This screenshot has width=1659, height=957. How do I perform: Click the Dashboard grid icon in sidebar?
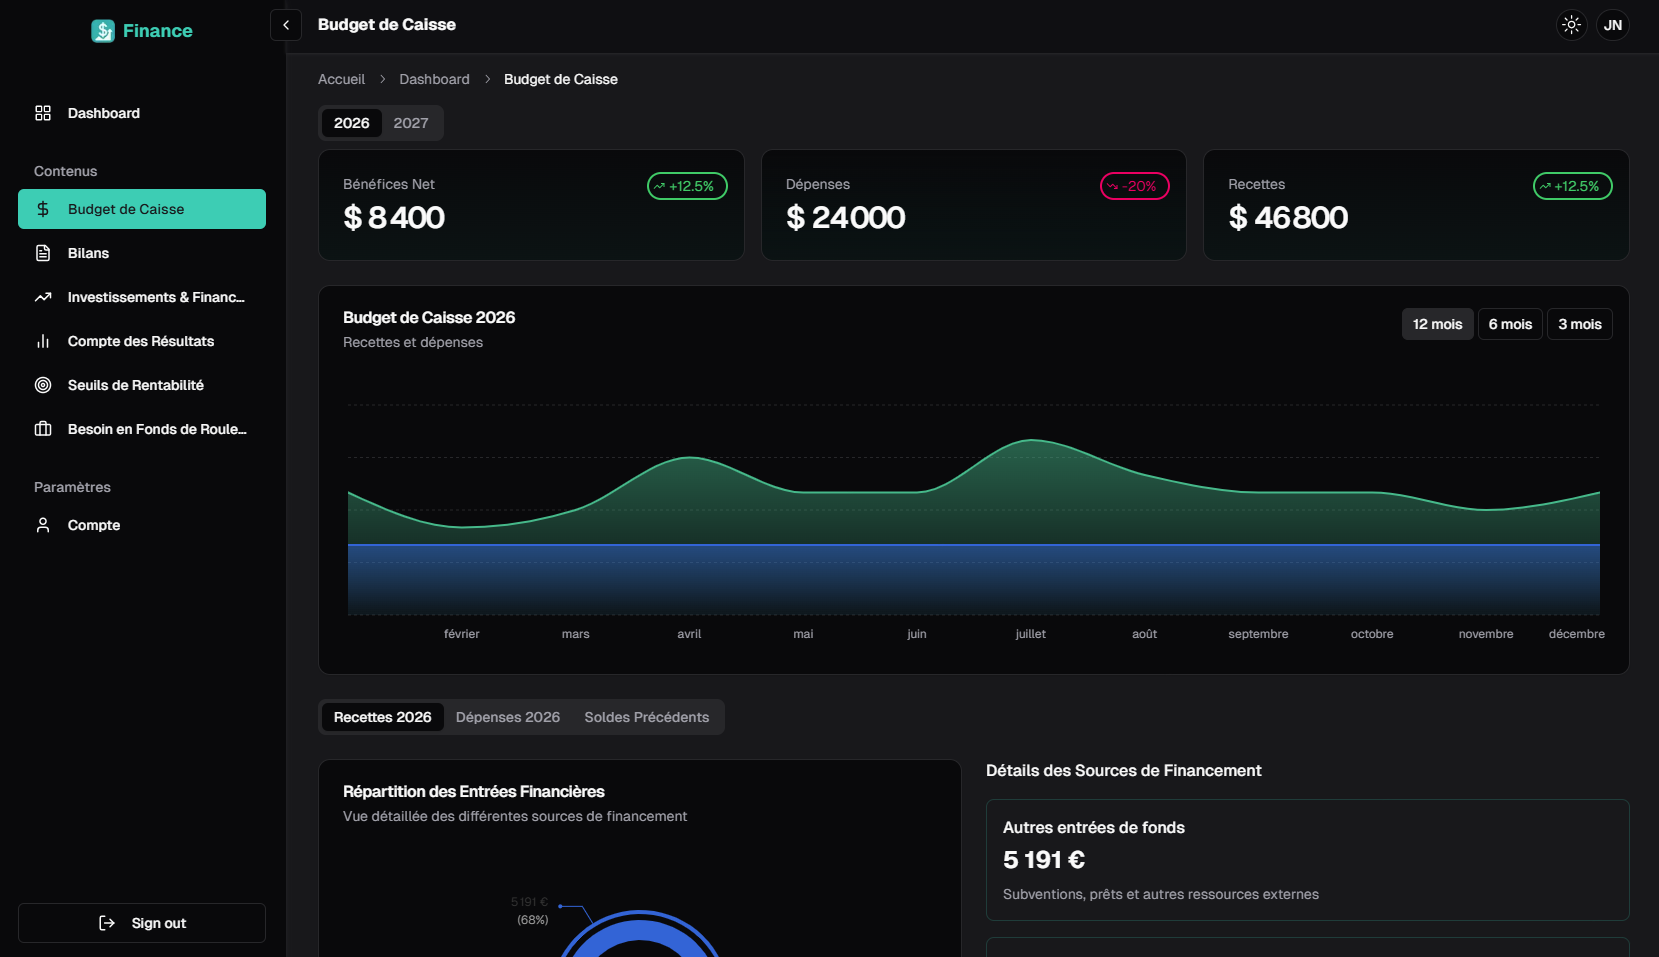43,113
